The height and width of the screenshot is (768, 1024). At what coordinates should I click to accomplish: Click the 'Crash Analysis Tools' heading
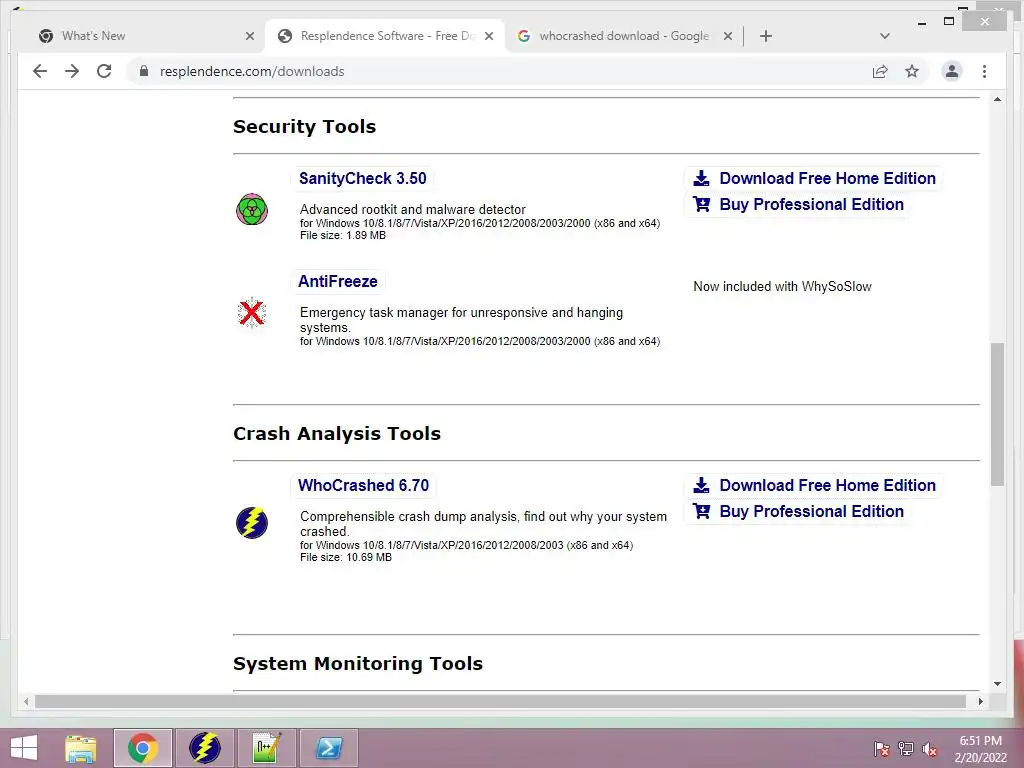[337, 434]
